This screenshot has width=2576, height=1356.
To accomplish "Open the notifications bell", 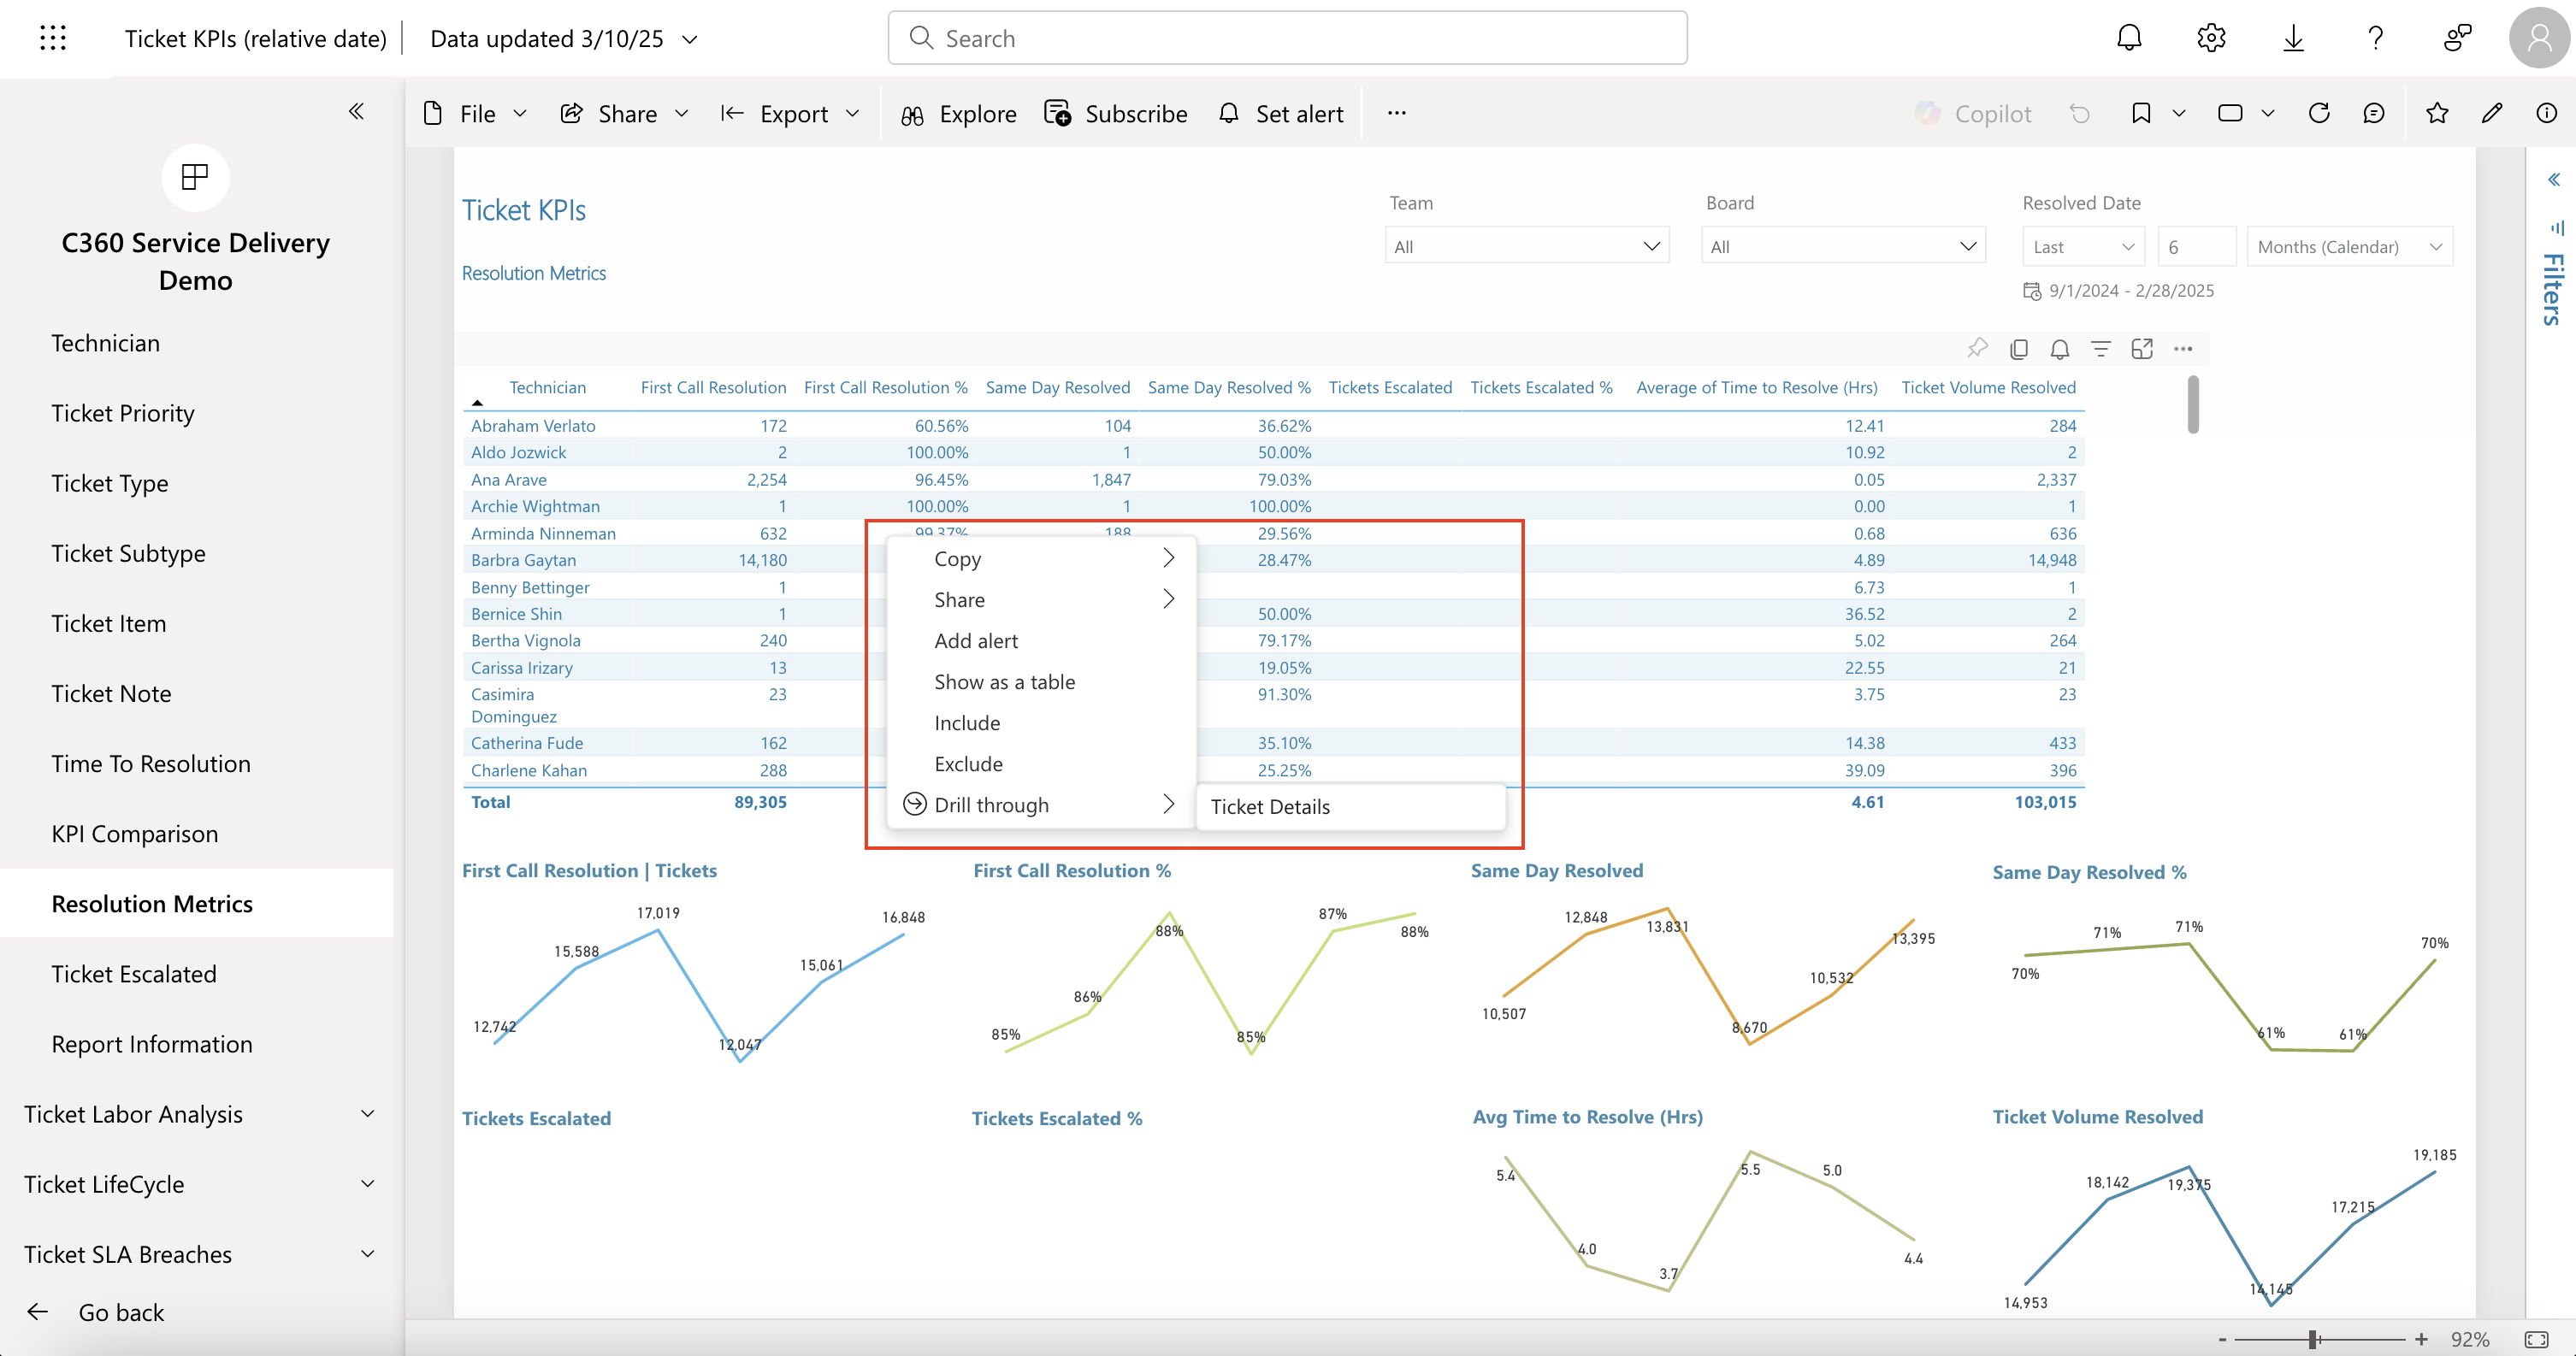I will [2129, 38].
